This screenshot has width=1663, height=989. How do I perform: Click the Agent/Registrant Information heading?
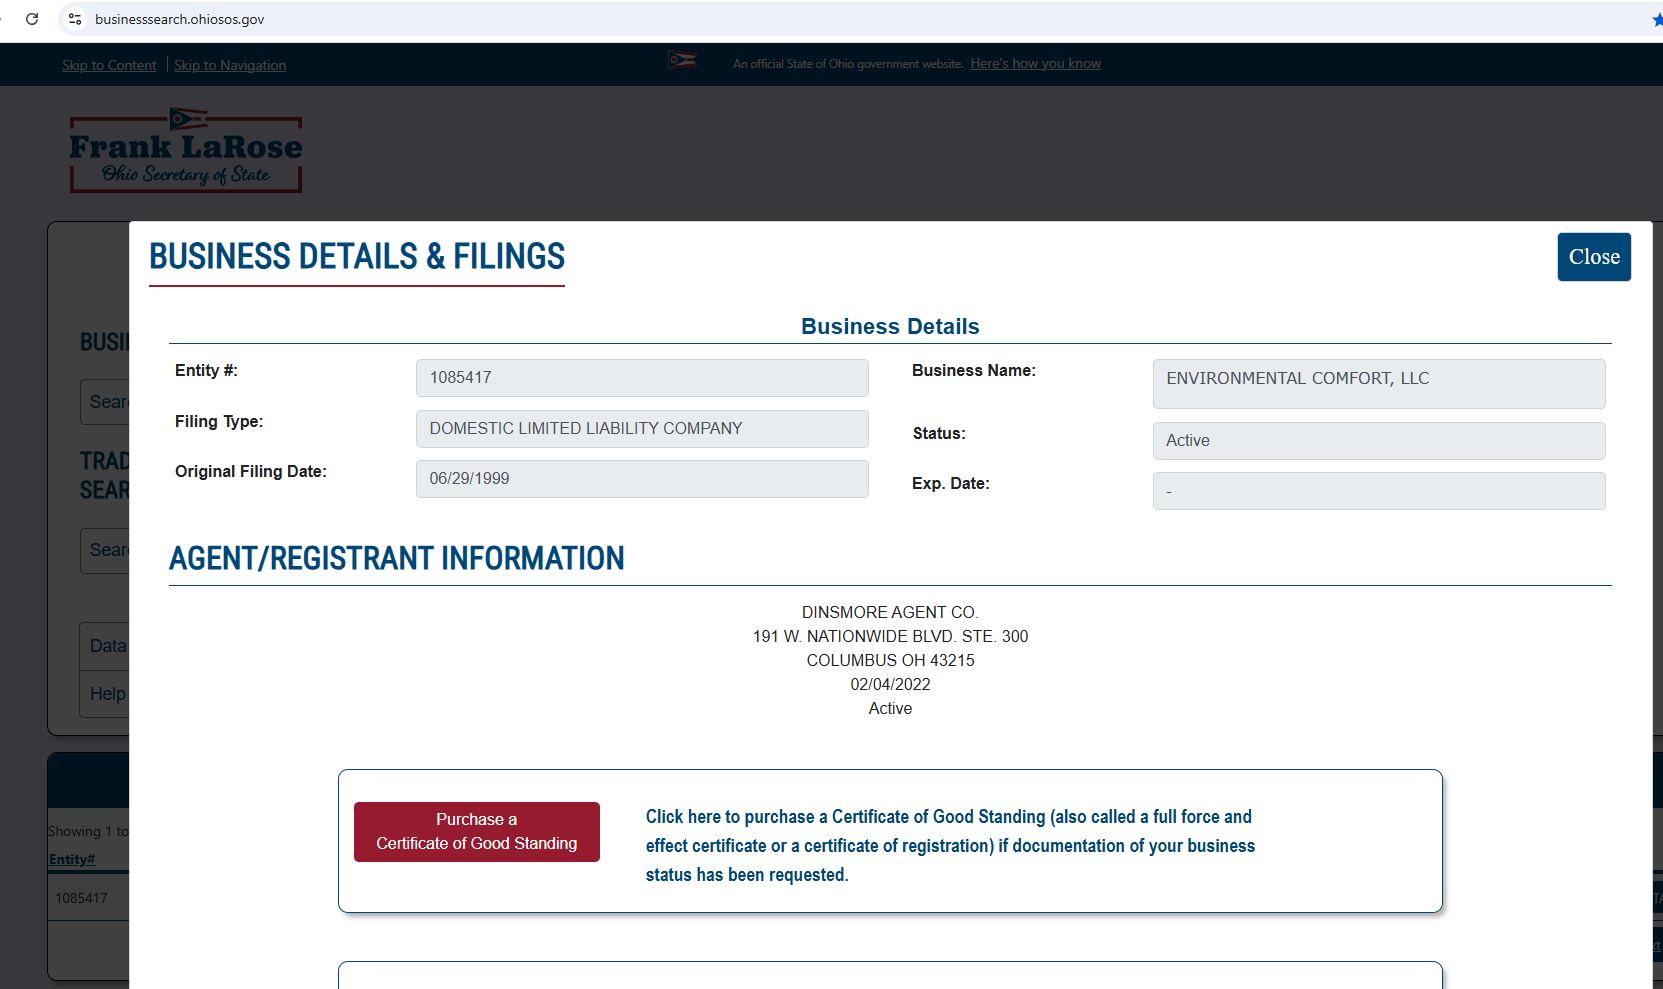click(396, 558)
